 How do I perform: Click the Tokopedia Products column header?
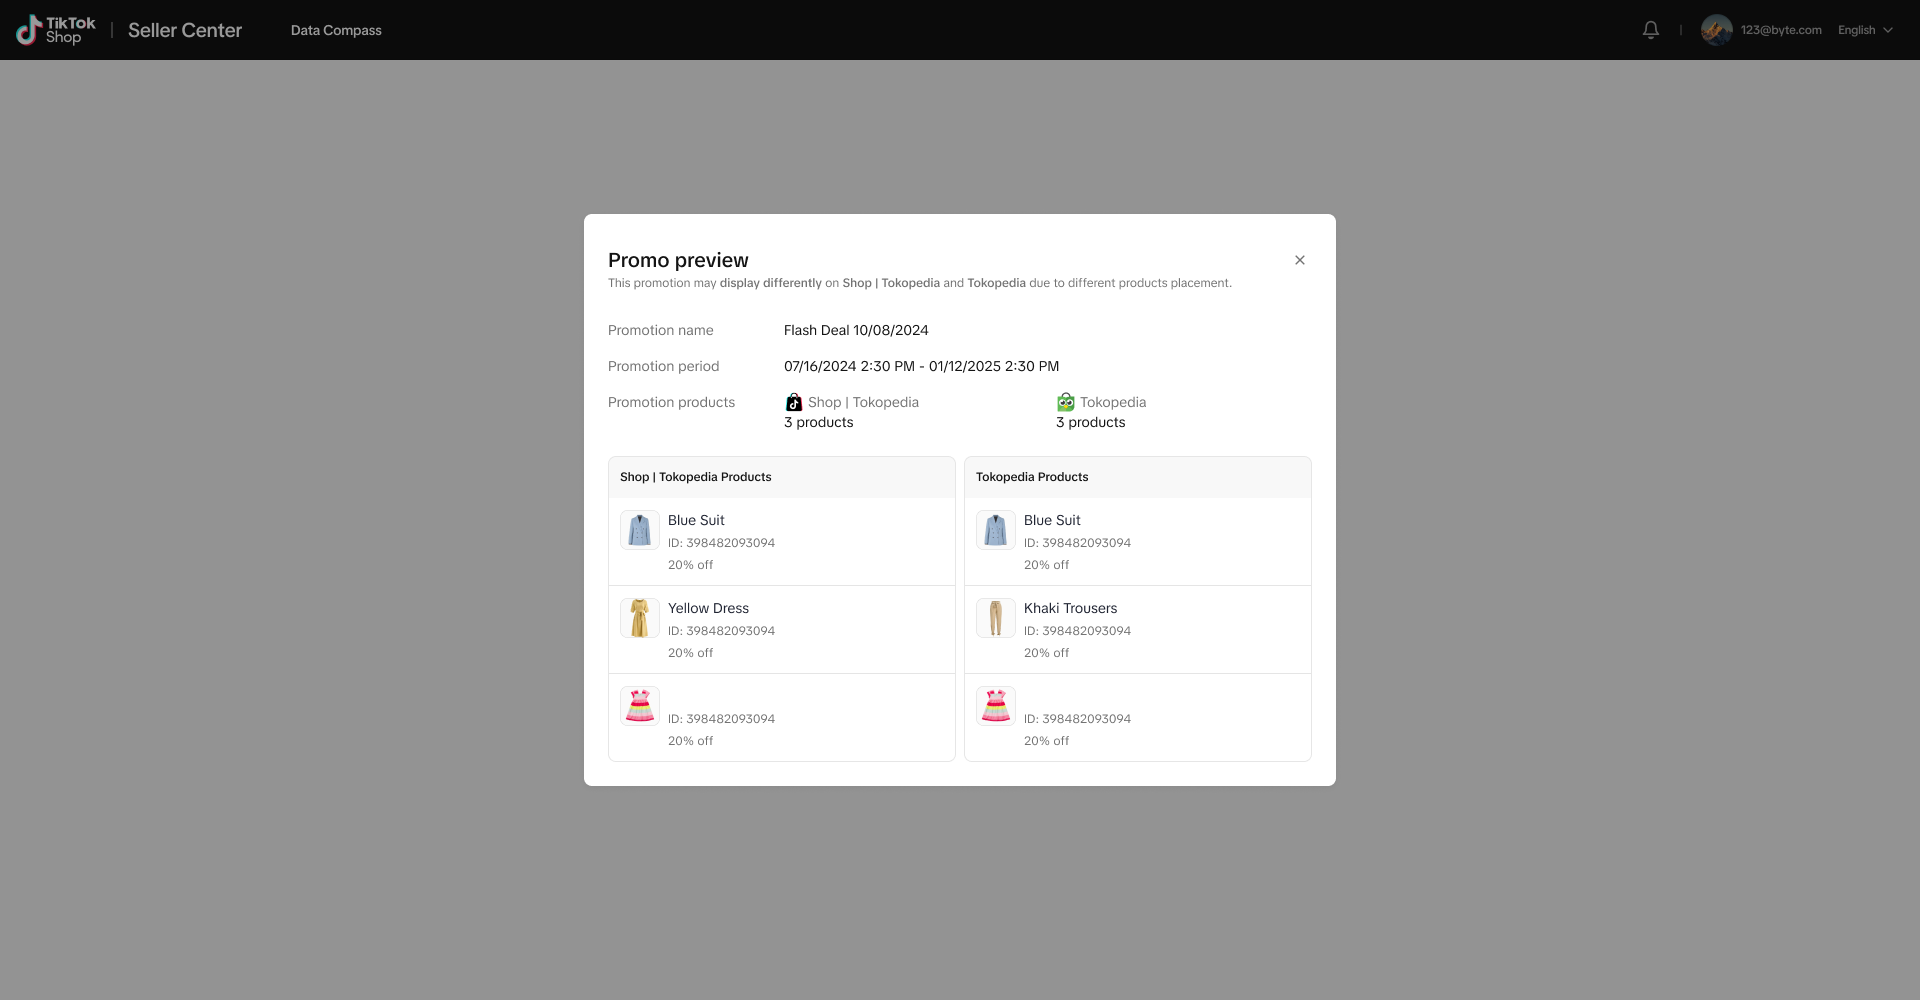[1032, 477]
